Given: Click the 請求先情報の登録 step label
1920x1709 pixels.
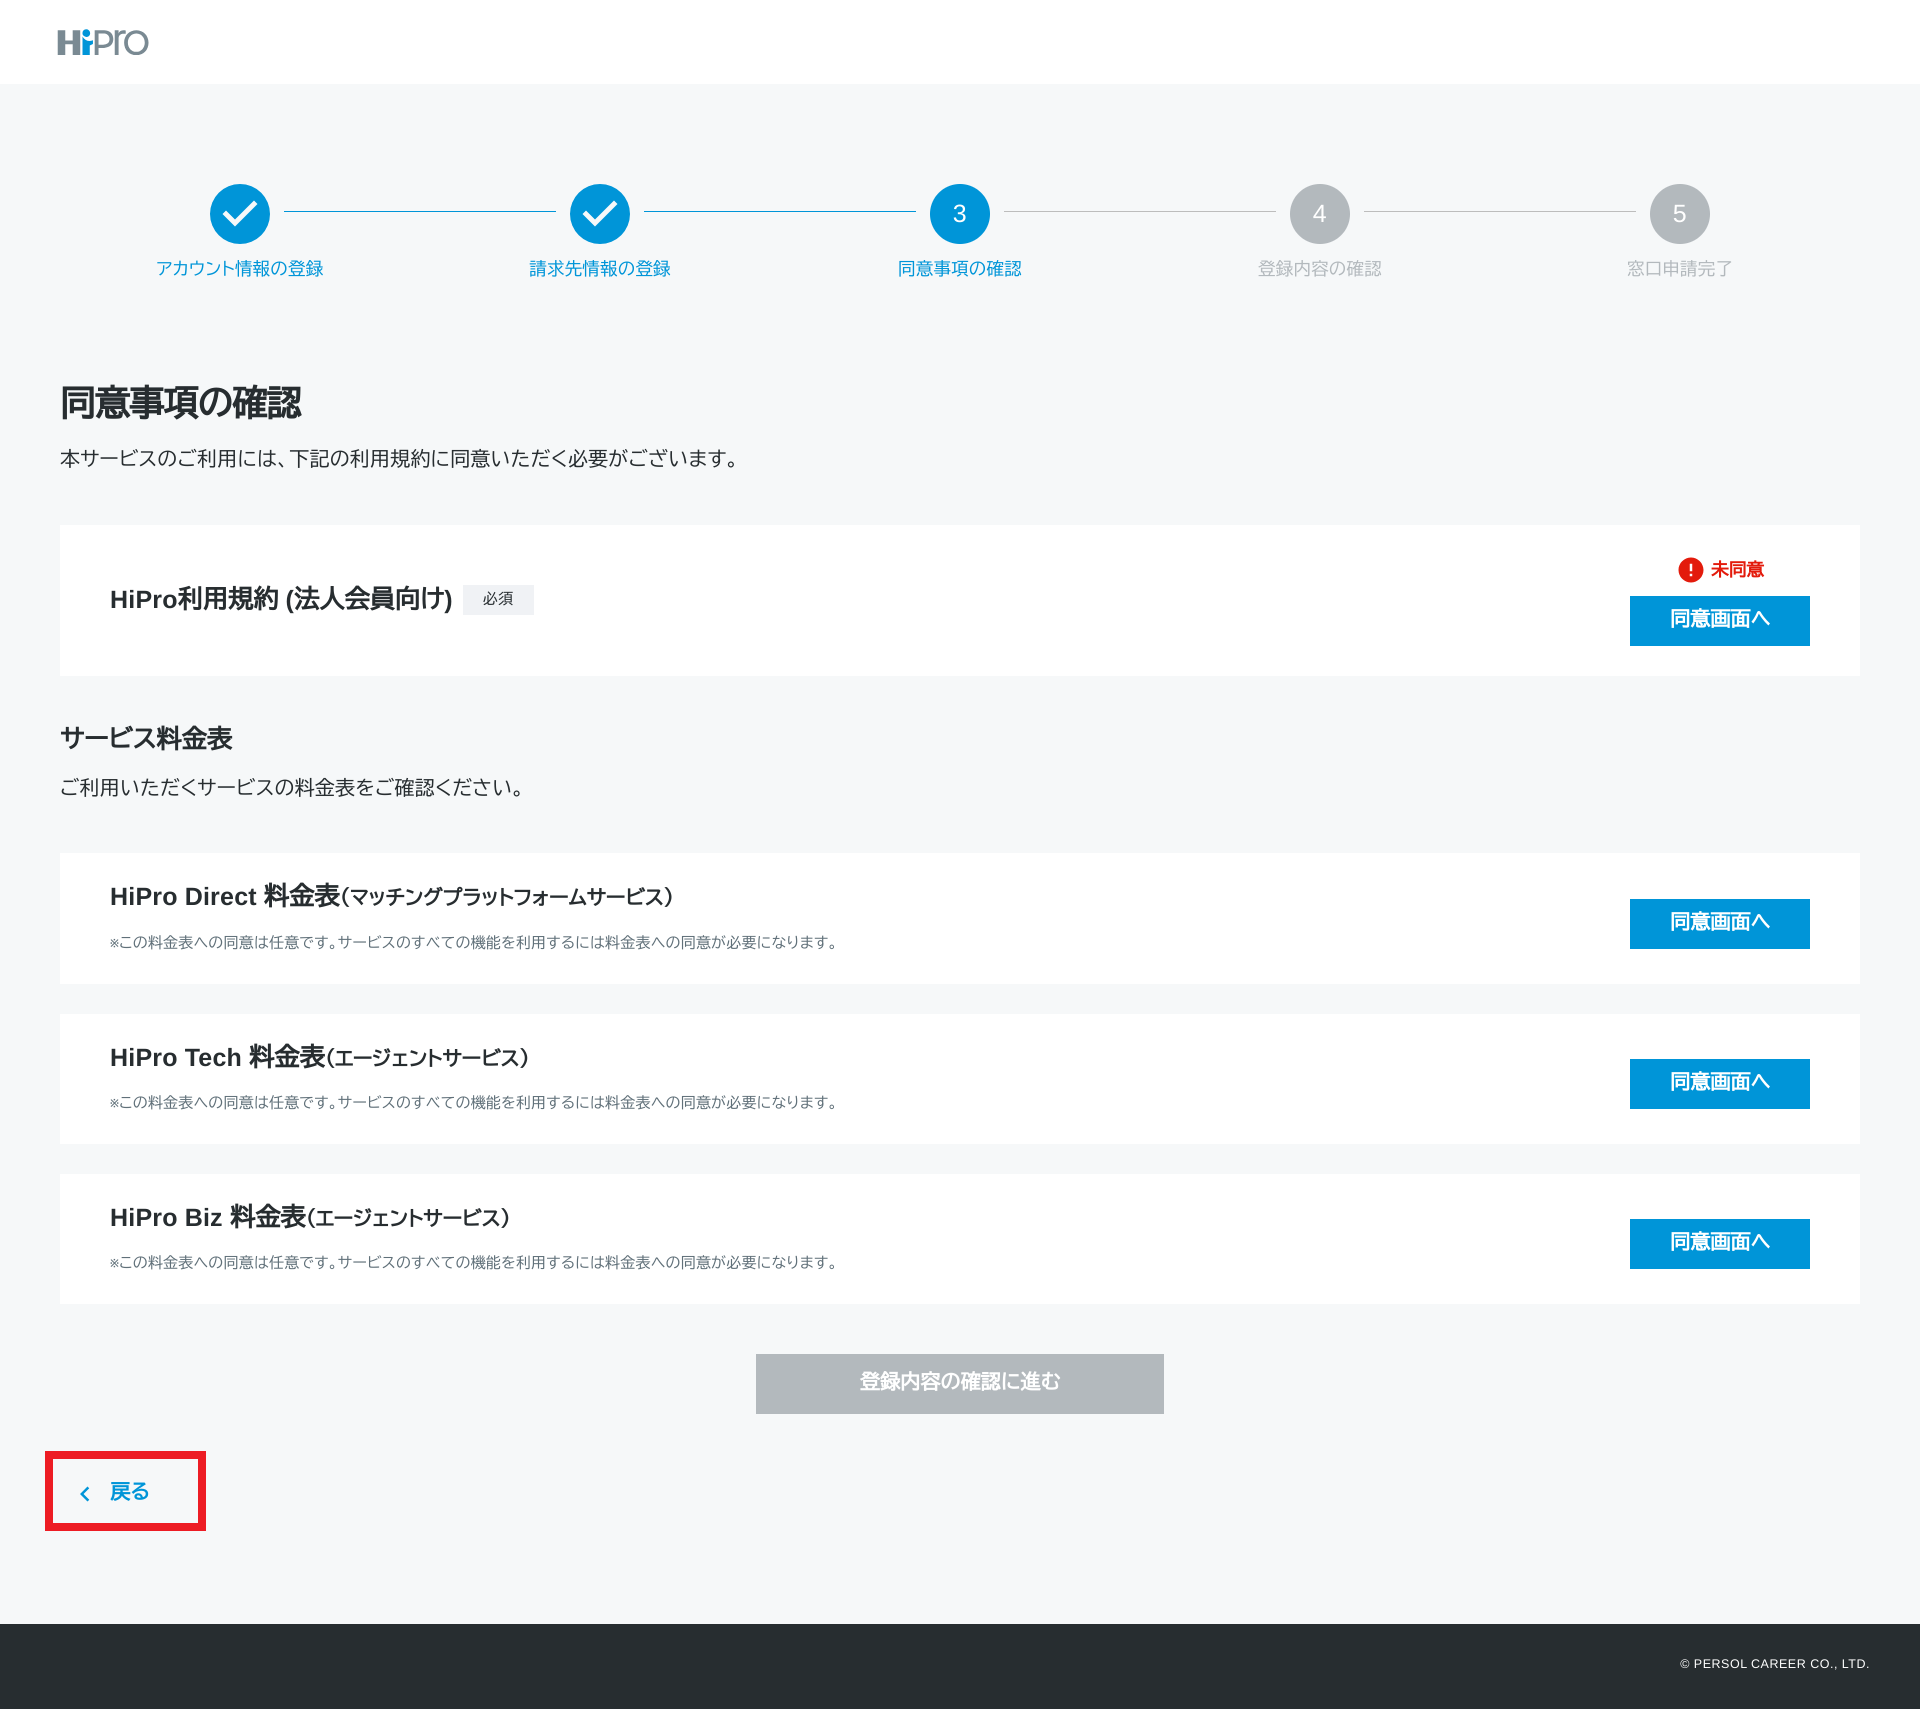Looking at the screenshot, I should click(x=599, y=268).
